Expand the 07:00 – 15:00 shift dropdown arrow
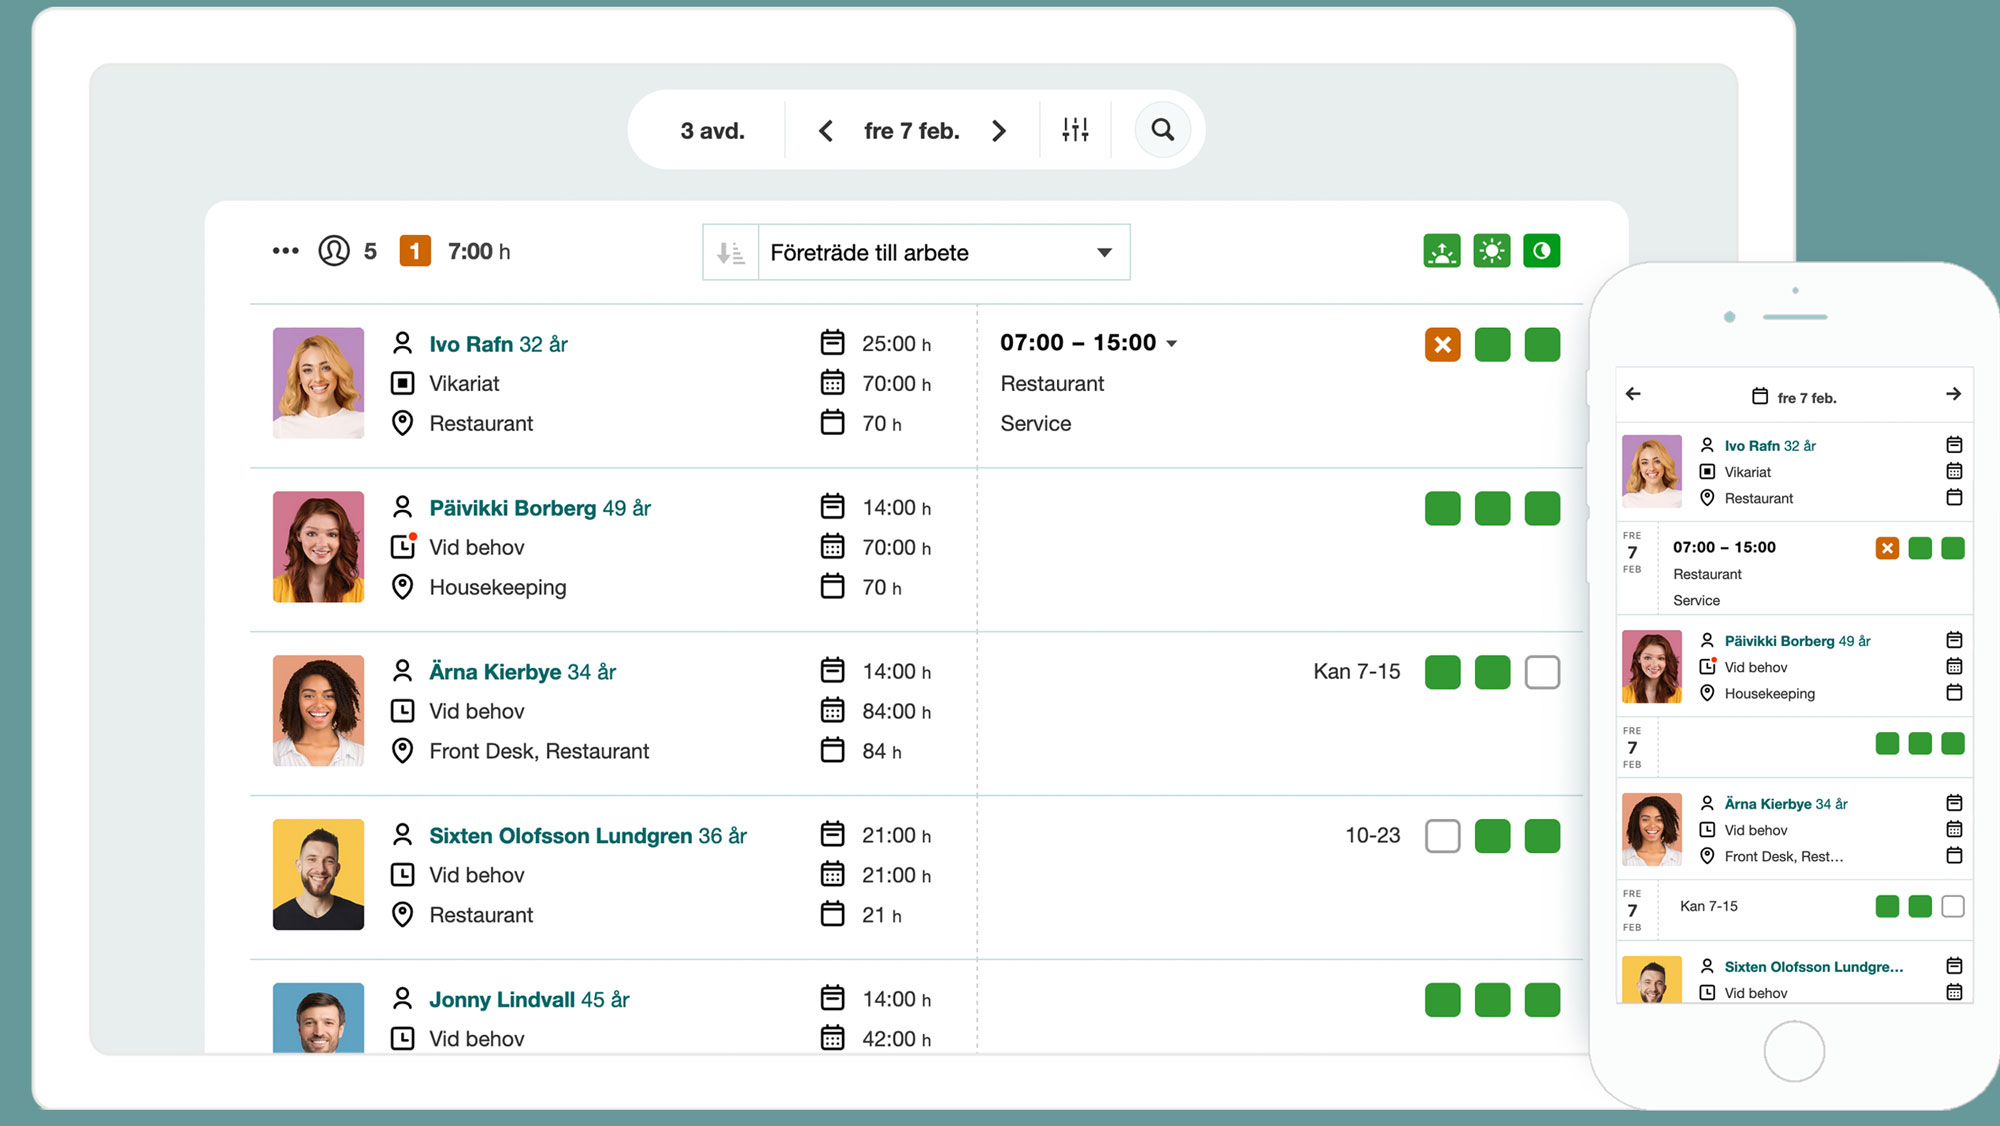This screenshot has width=2000, height=1126. coord(1172,344)
